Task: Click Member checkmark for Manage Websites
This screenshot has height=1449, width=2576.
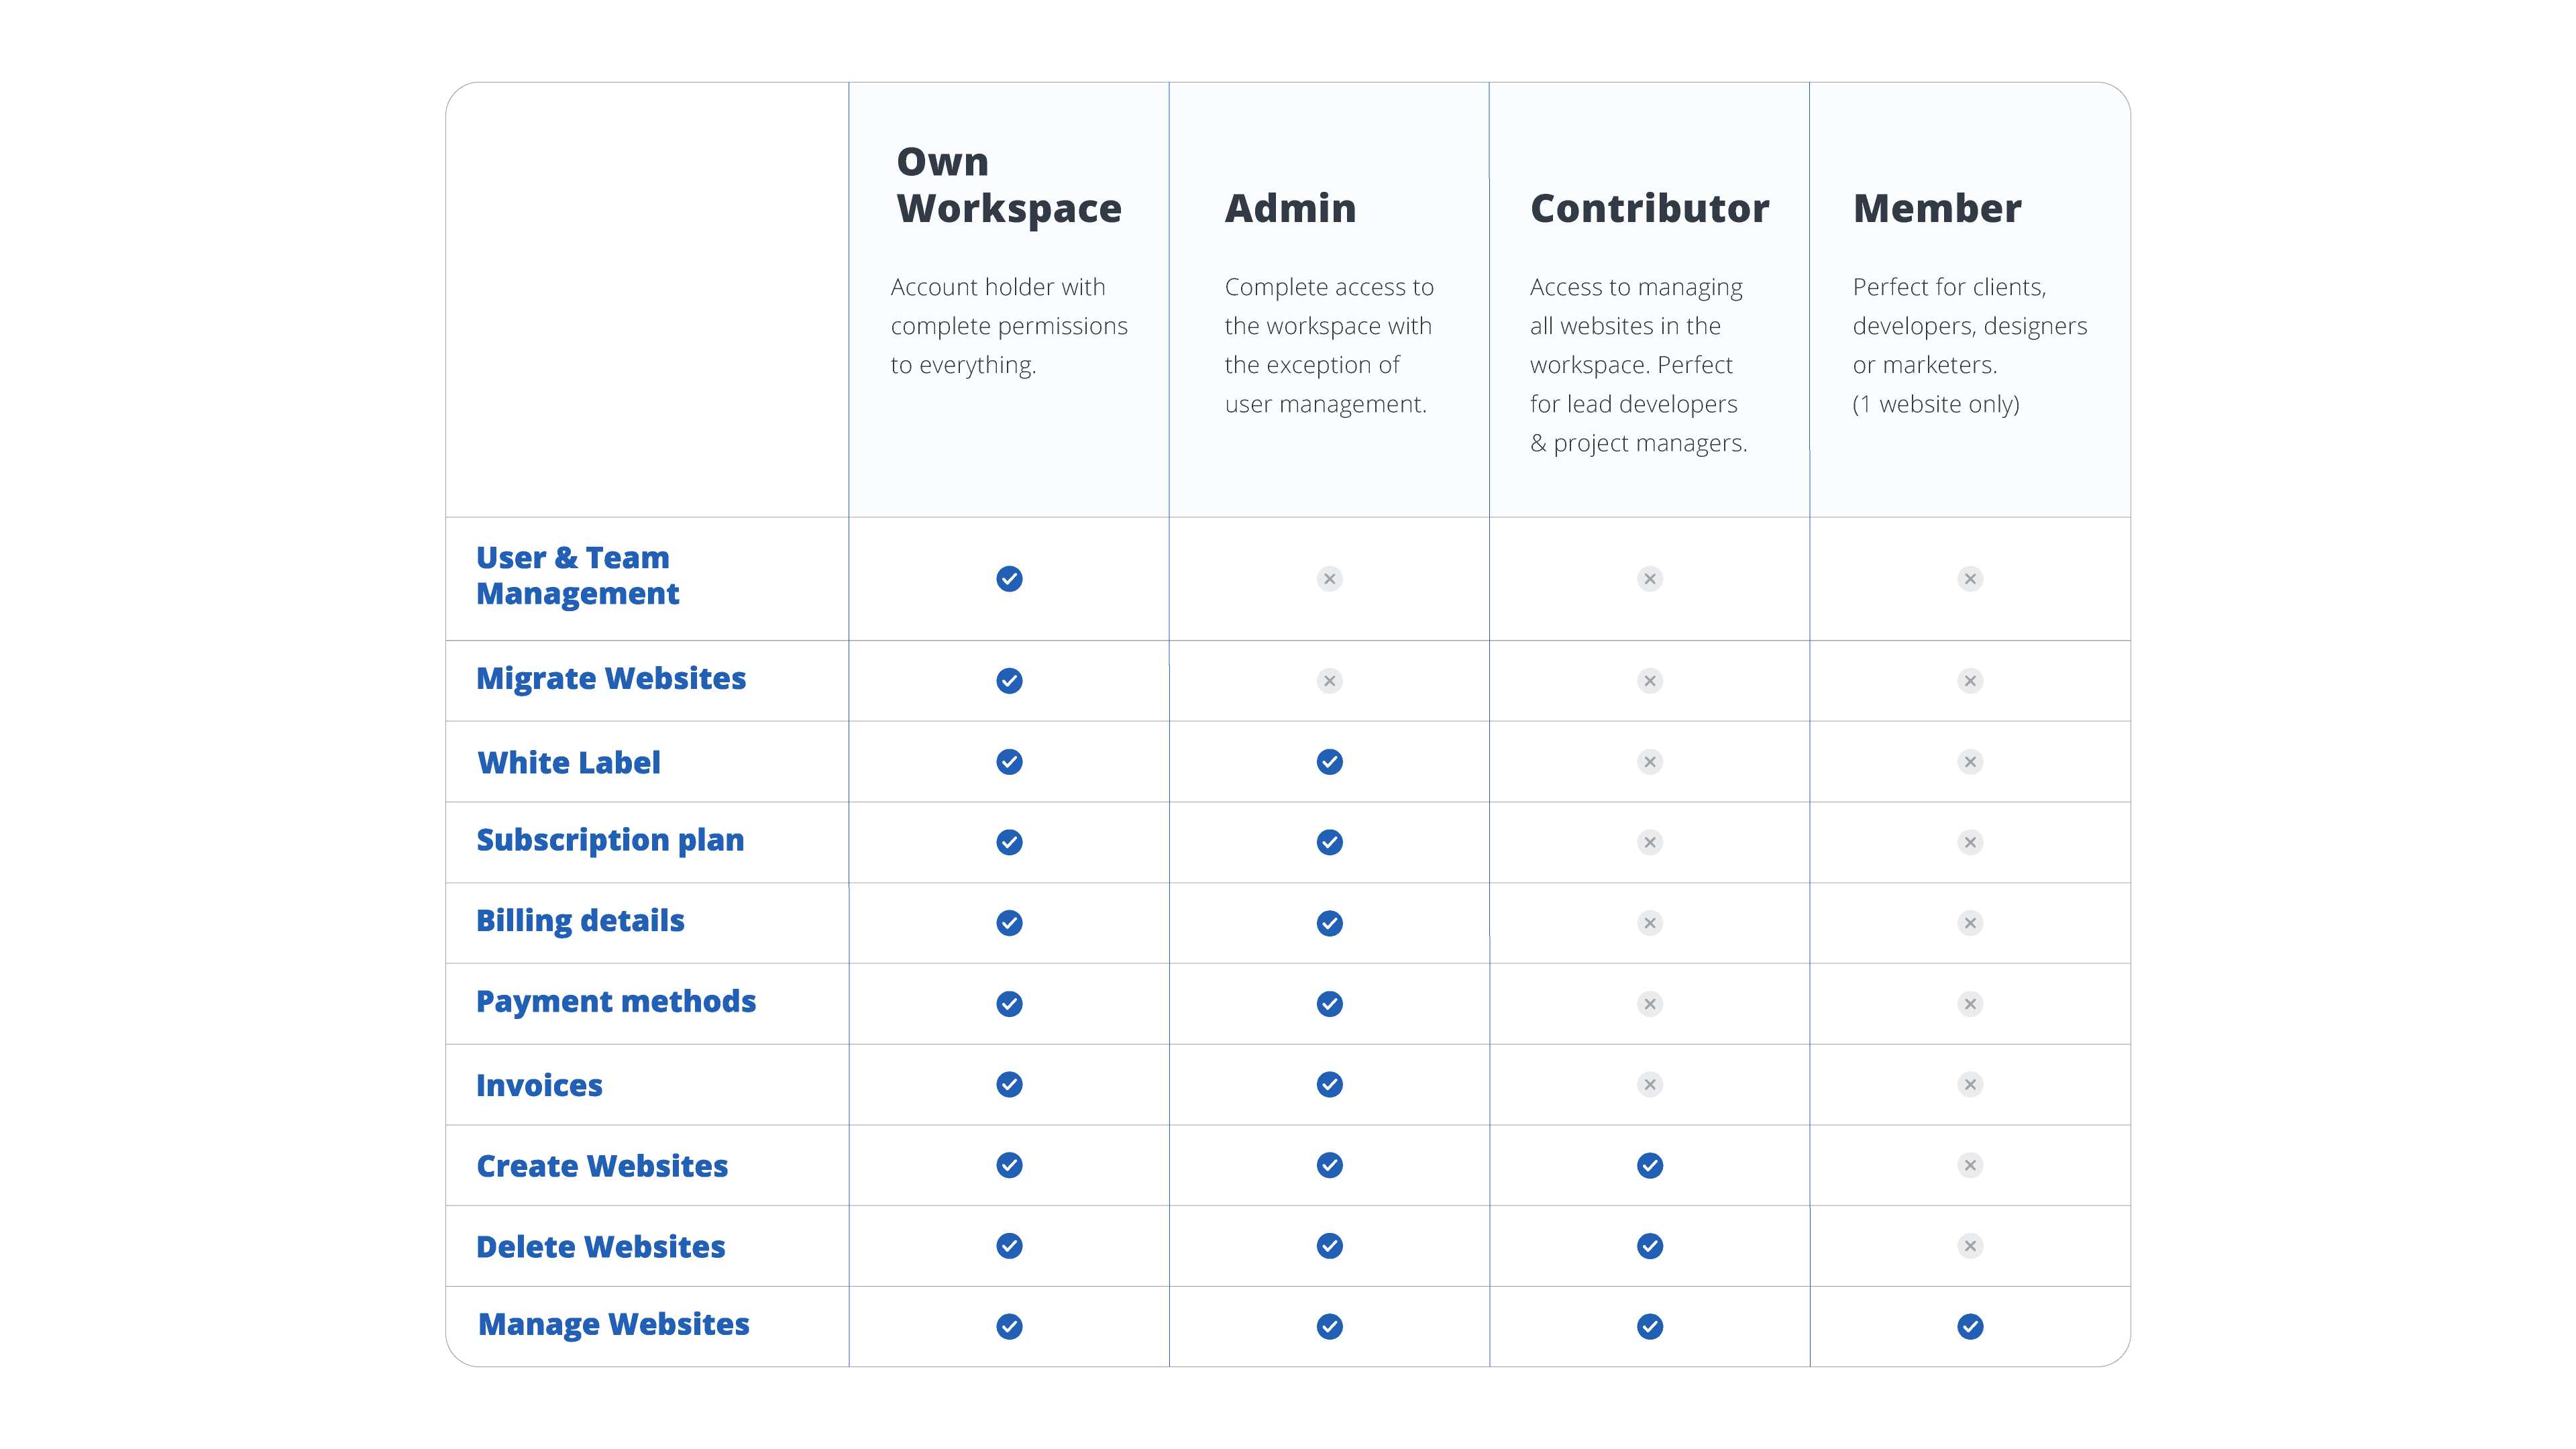Action: click(x=1970, y=1327)
